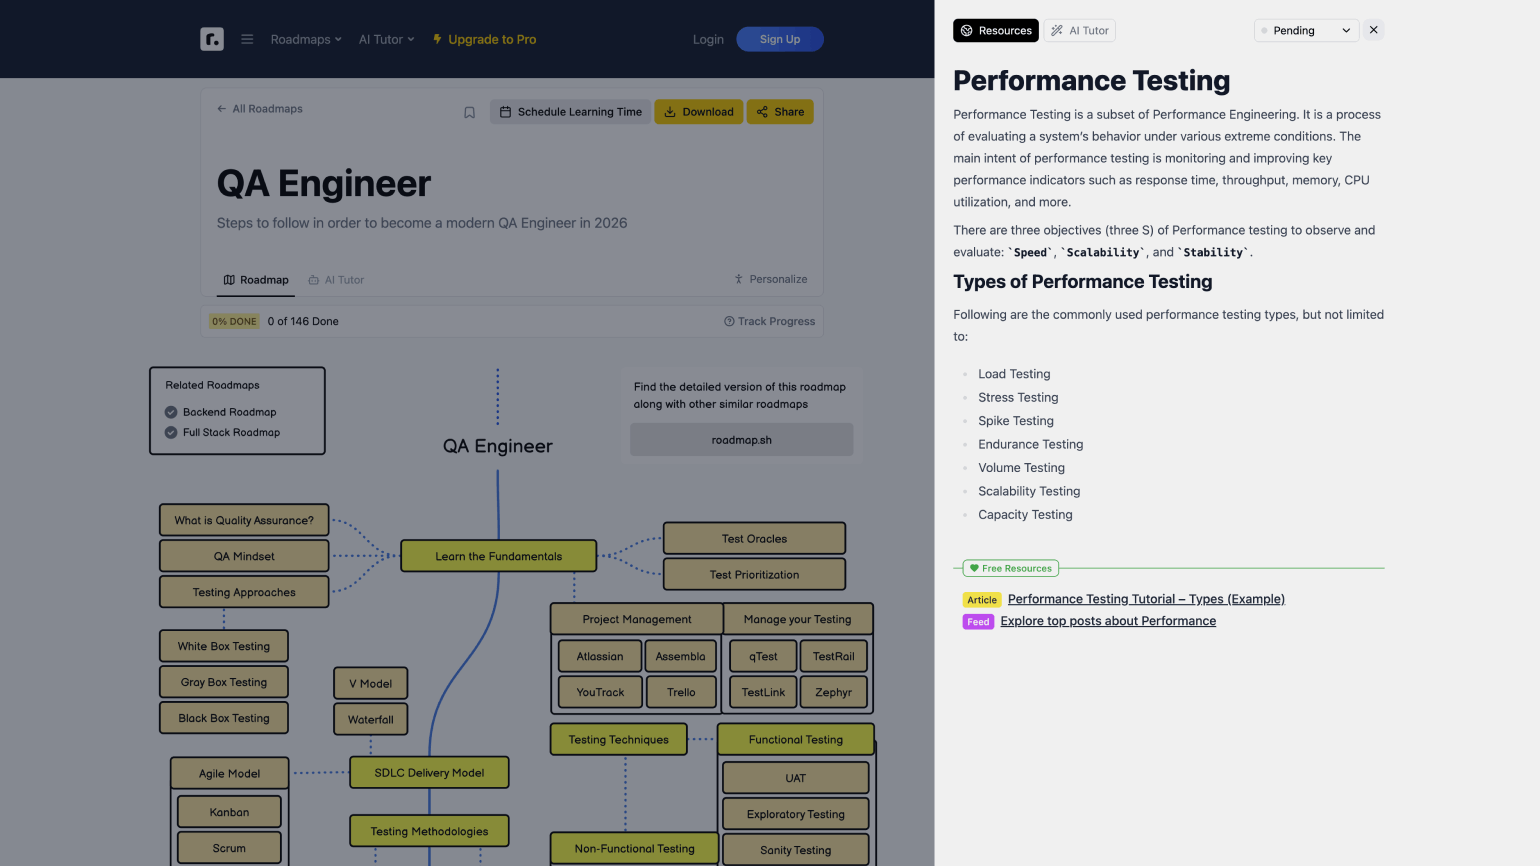Close the Performance Testing panel
The height and width of the screenshot is (866, 1540).
[1374, 30]
